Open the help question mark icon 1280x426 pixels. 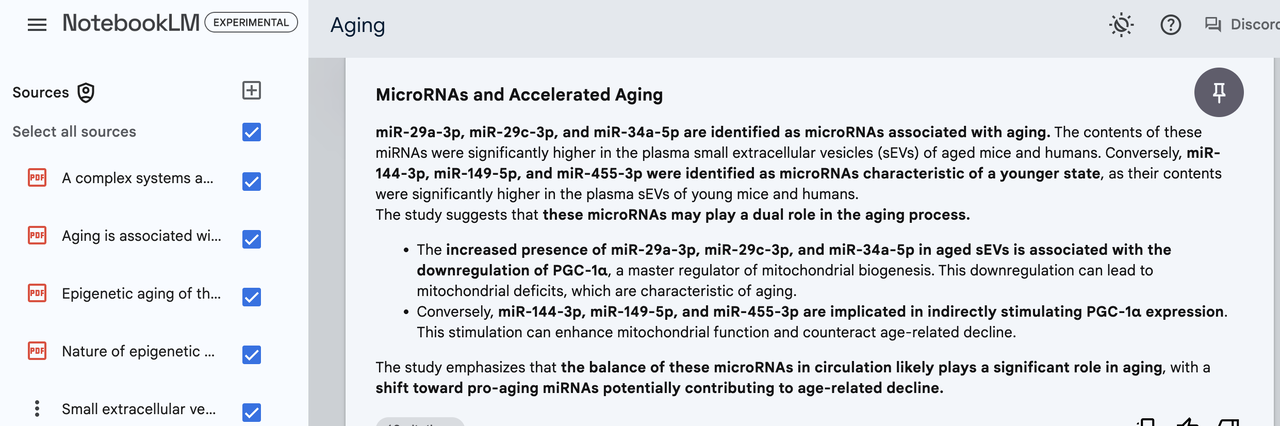pyautogui.click(x=1171, y=25)
